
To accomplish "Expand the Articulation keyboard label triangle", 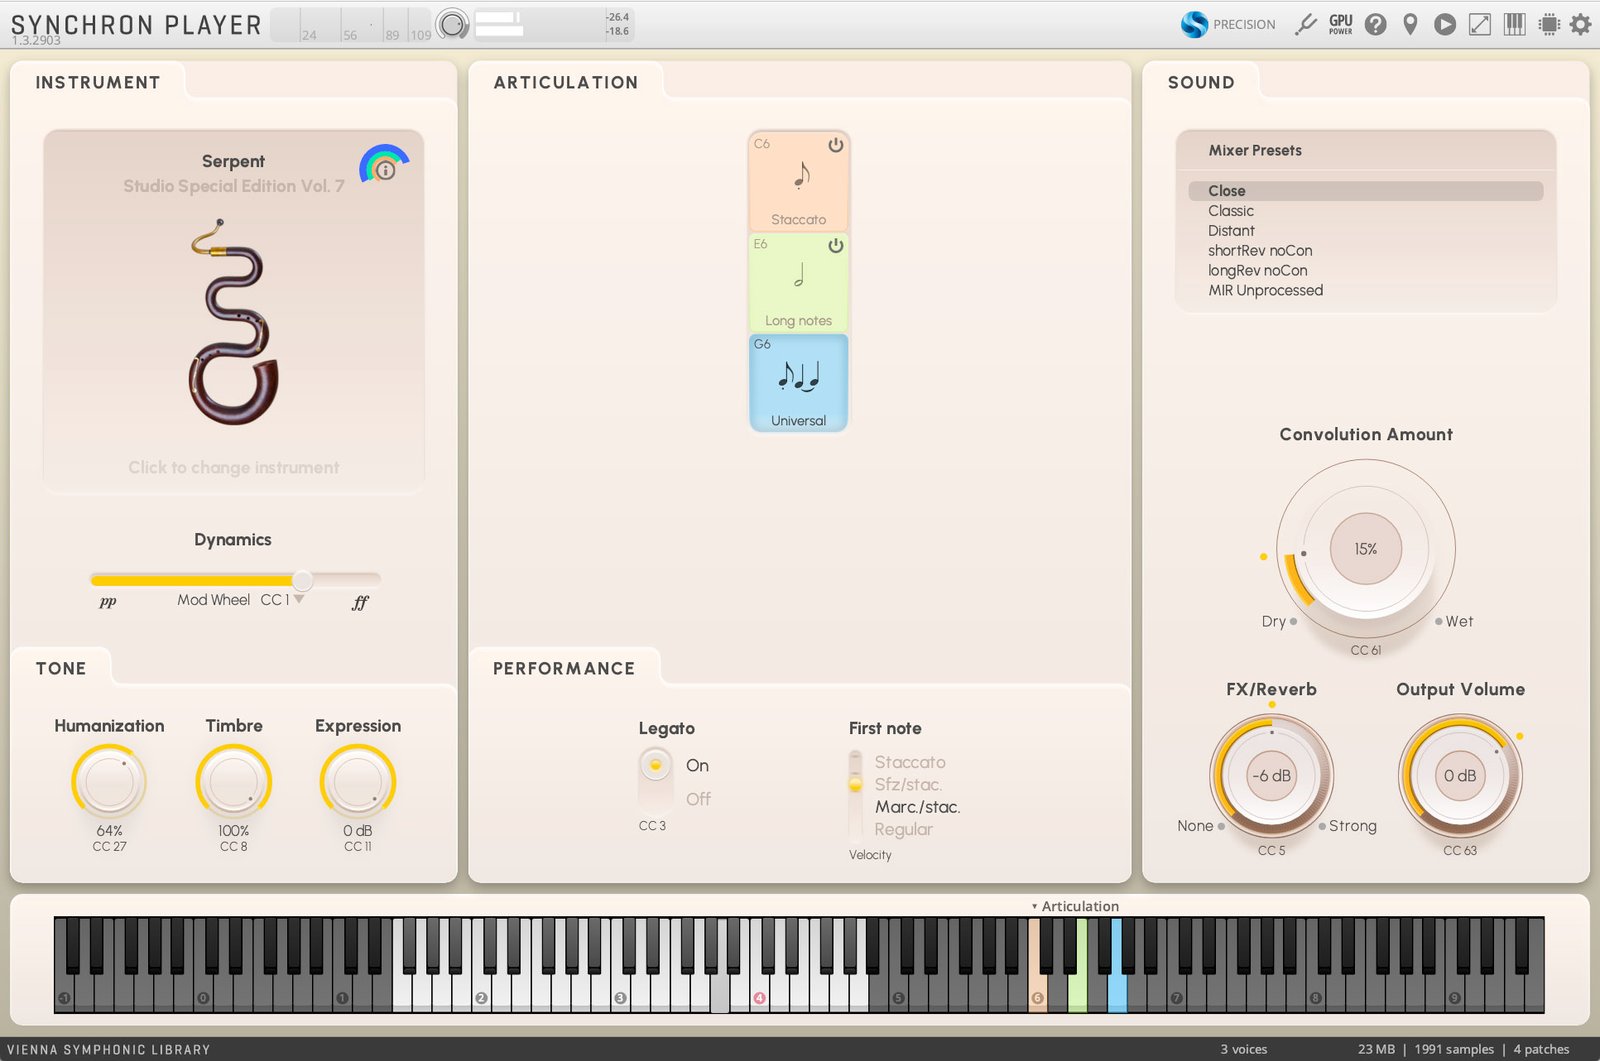I will 1034,907.
